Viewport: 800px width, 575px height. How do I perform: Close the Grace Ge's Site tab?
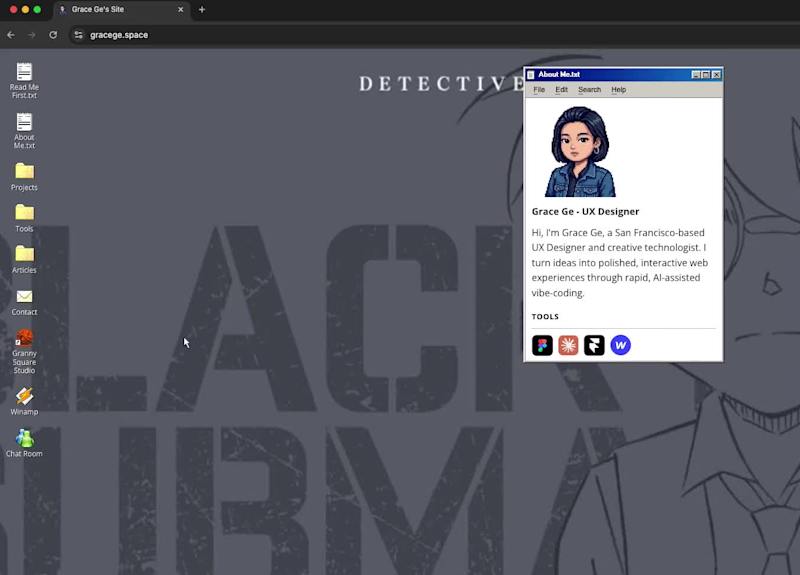pyautogui.click(x=181, y=9)
